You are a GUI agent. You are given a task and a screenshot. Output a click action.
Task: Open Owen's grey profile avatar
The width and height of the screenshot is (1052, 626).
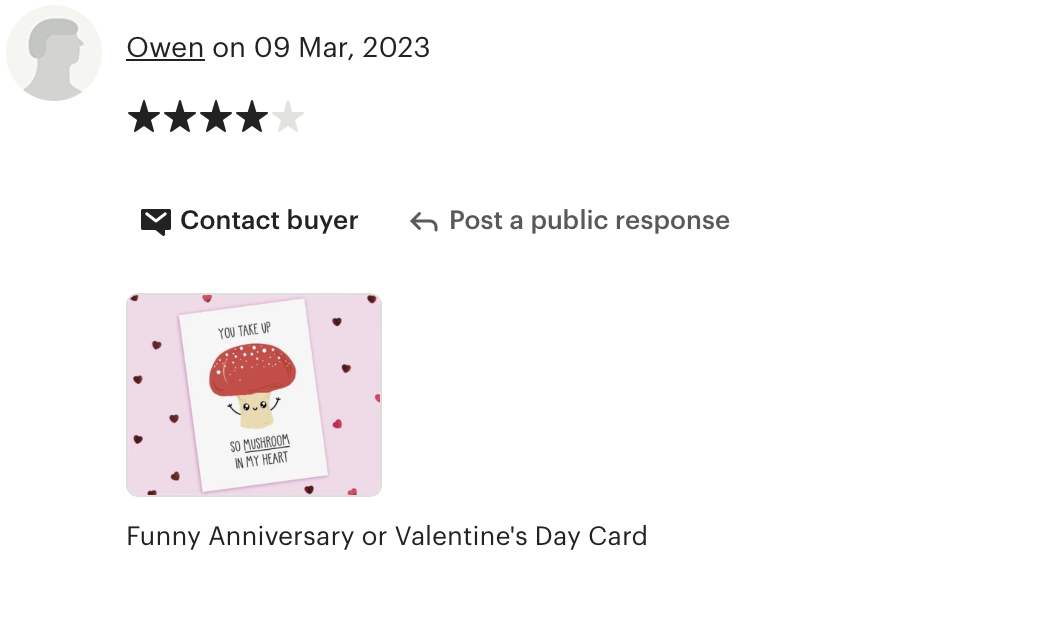[54, 53]
